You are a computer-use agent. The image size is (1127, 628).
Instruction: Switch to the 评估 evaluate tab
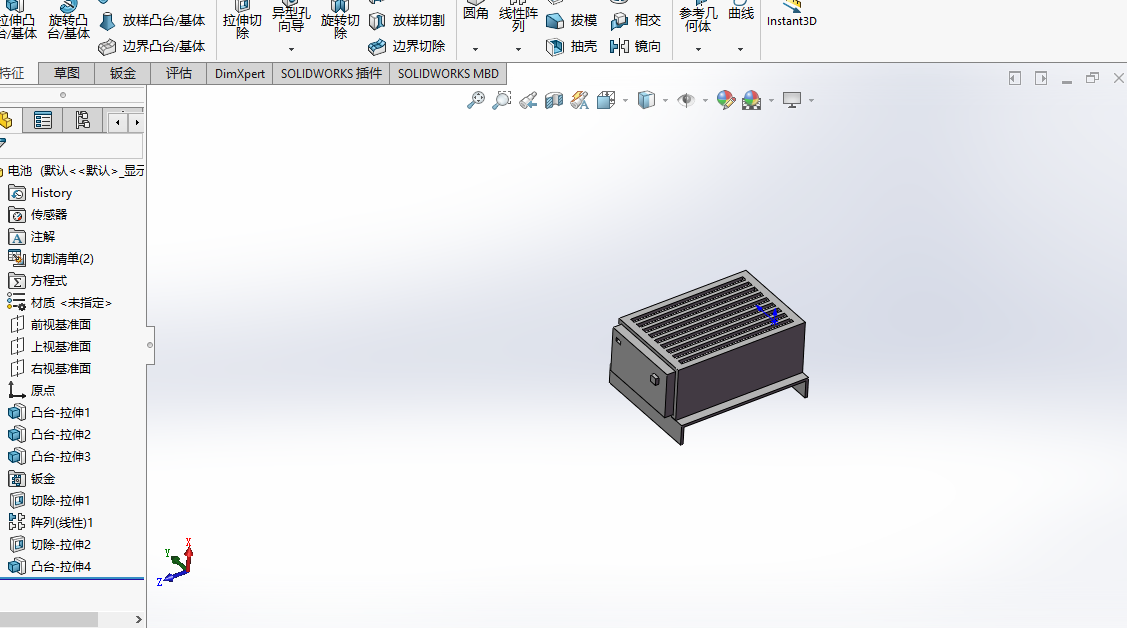coord(179,73)
